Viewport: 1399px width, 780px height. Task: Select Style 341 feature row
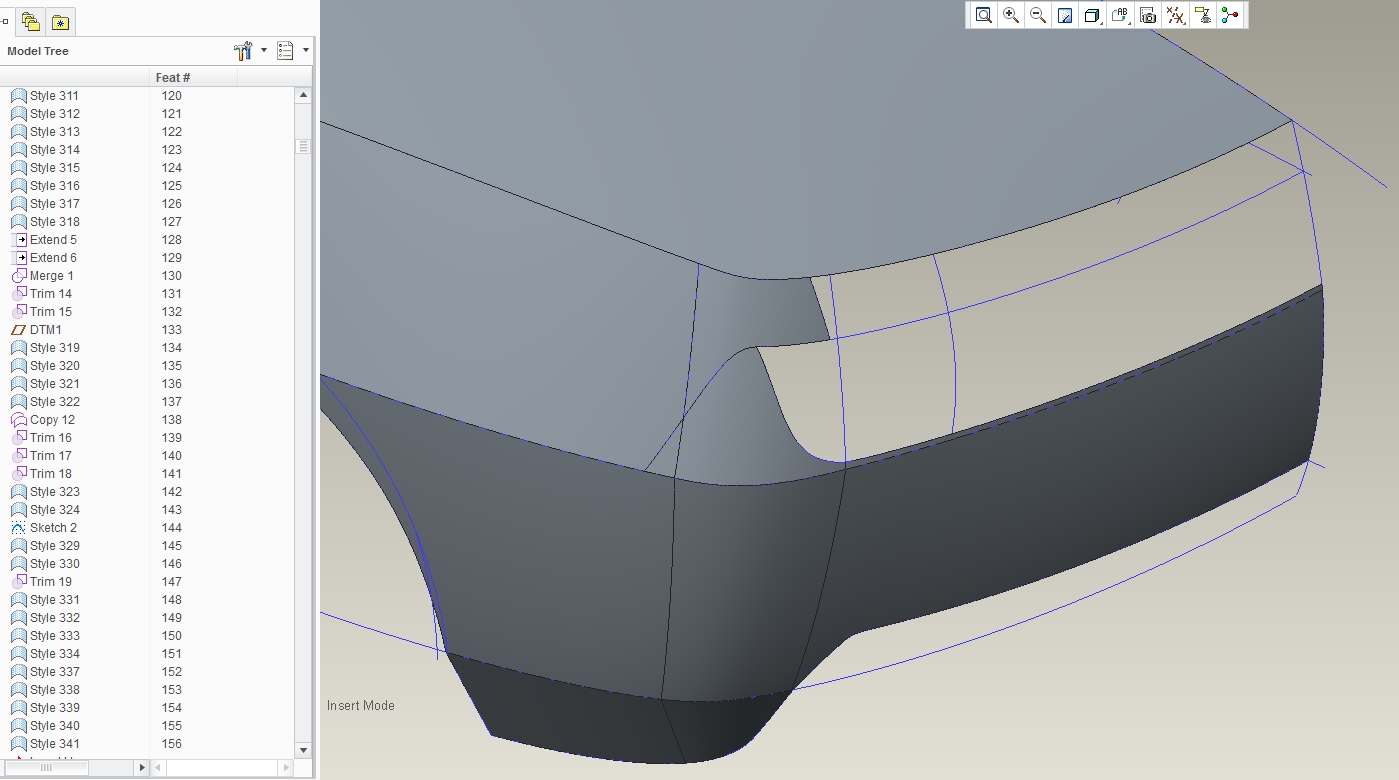[54, 744]
